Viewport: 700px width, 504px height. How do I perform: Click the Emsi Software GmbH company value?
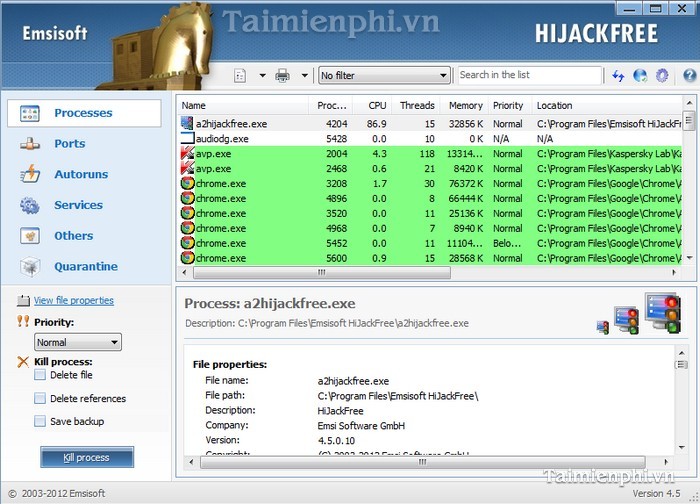pos(361,426)
